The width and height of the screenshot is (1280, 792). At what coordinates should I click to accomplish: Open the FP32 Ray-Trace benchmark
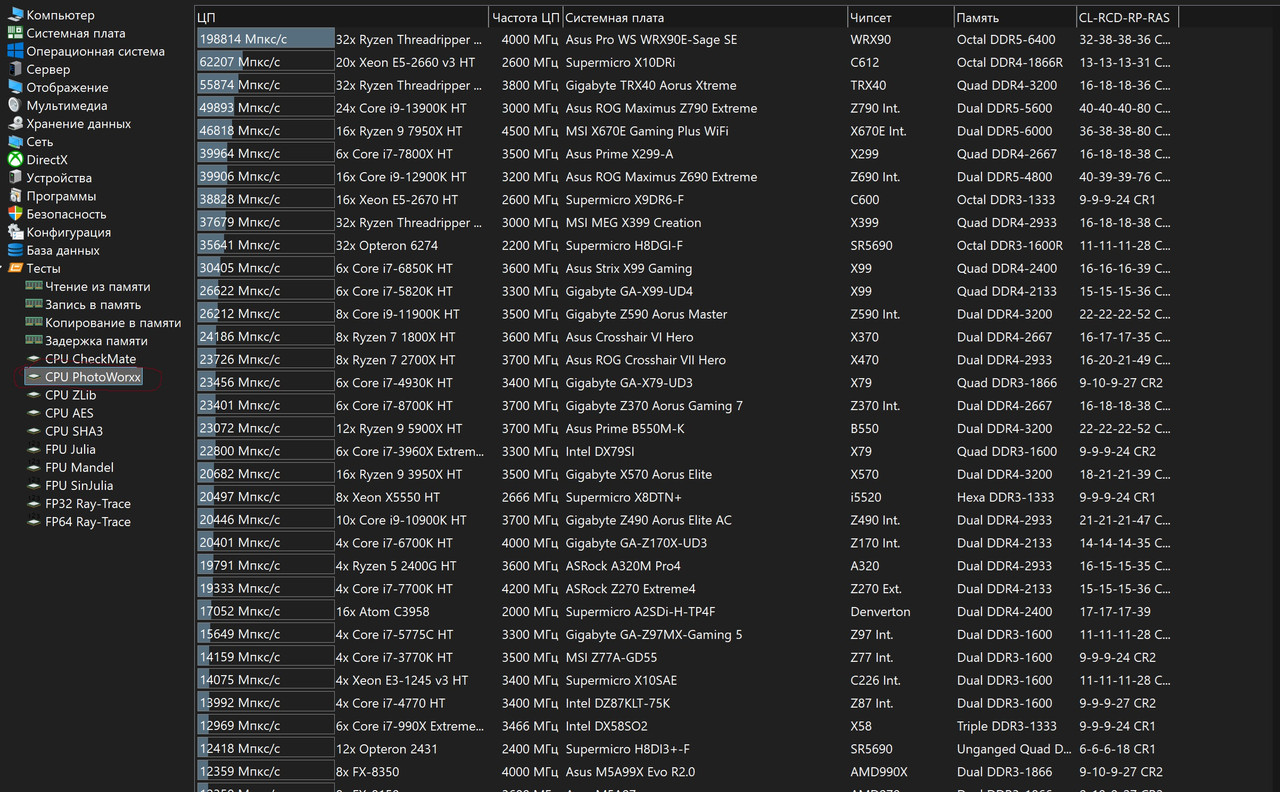[x=88, y=504]
